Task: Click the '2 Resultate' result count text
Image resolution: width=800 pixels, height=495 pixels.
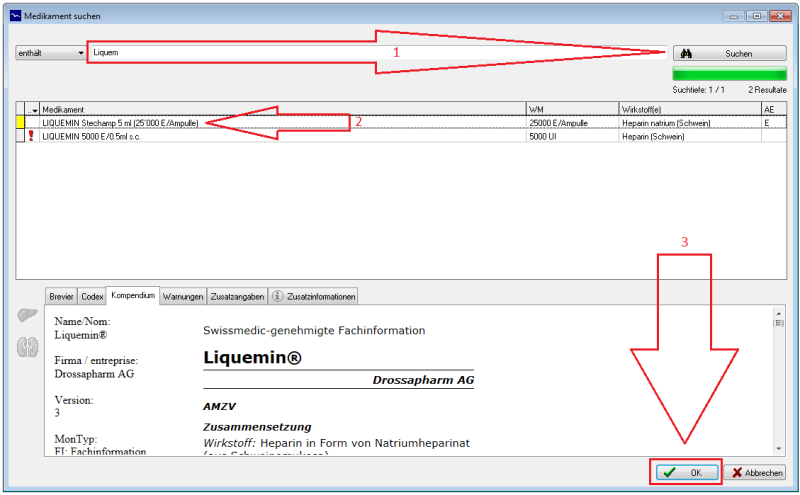Action: tap(767, 90)
